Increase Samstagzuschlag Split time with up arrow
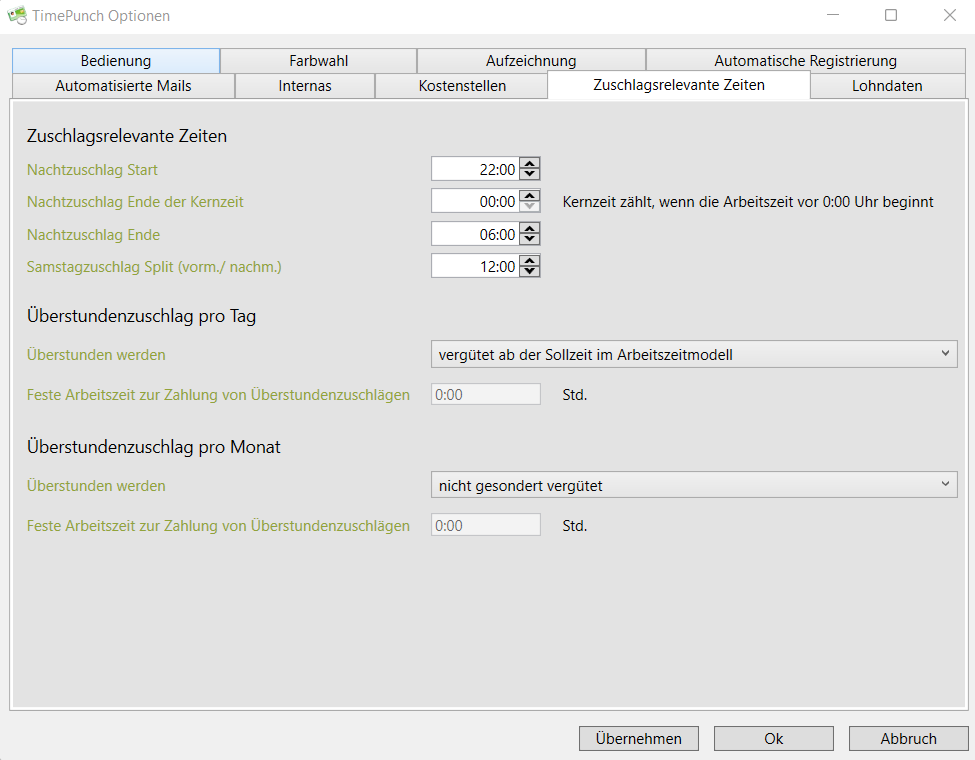The height and width of the screenshot is (760, 975). coord(530,260)
